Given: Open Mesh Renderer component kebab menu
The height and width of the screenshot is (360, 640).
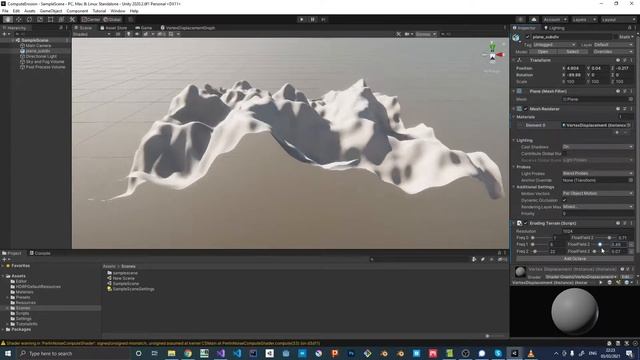Looking at the screenshot, I should pos(631,109).
